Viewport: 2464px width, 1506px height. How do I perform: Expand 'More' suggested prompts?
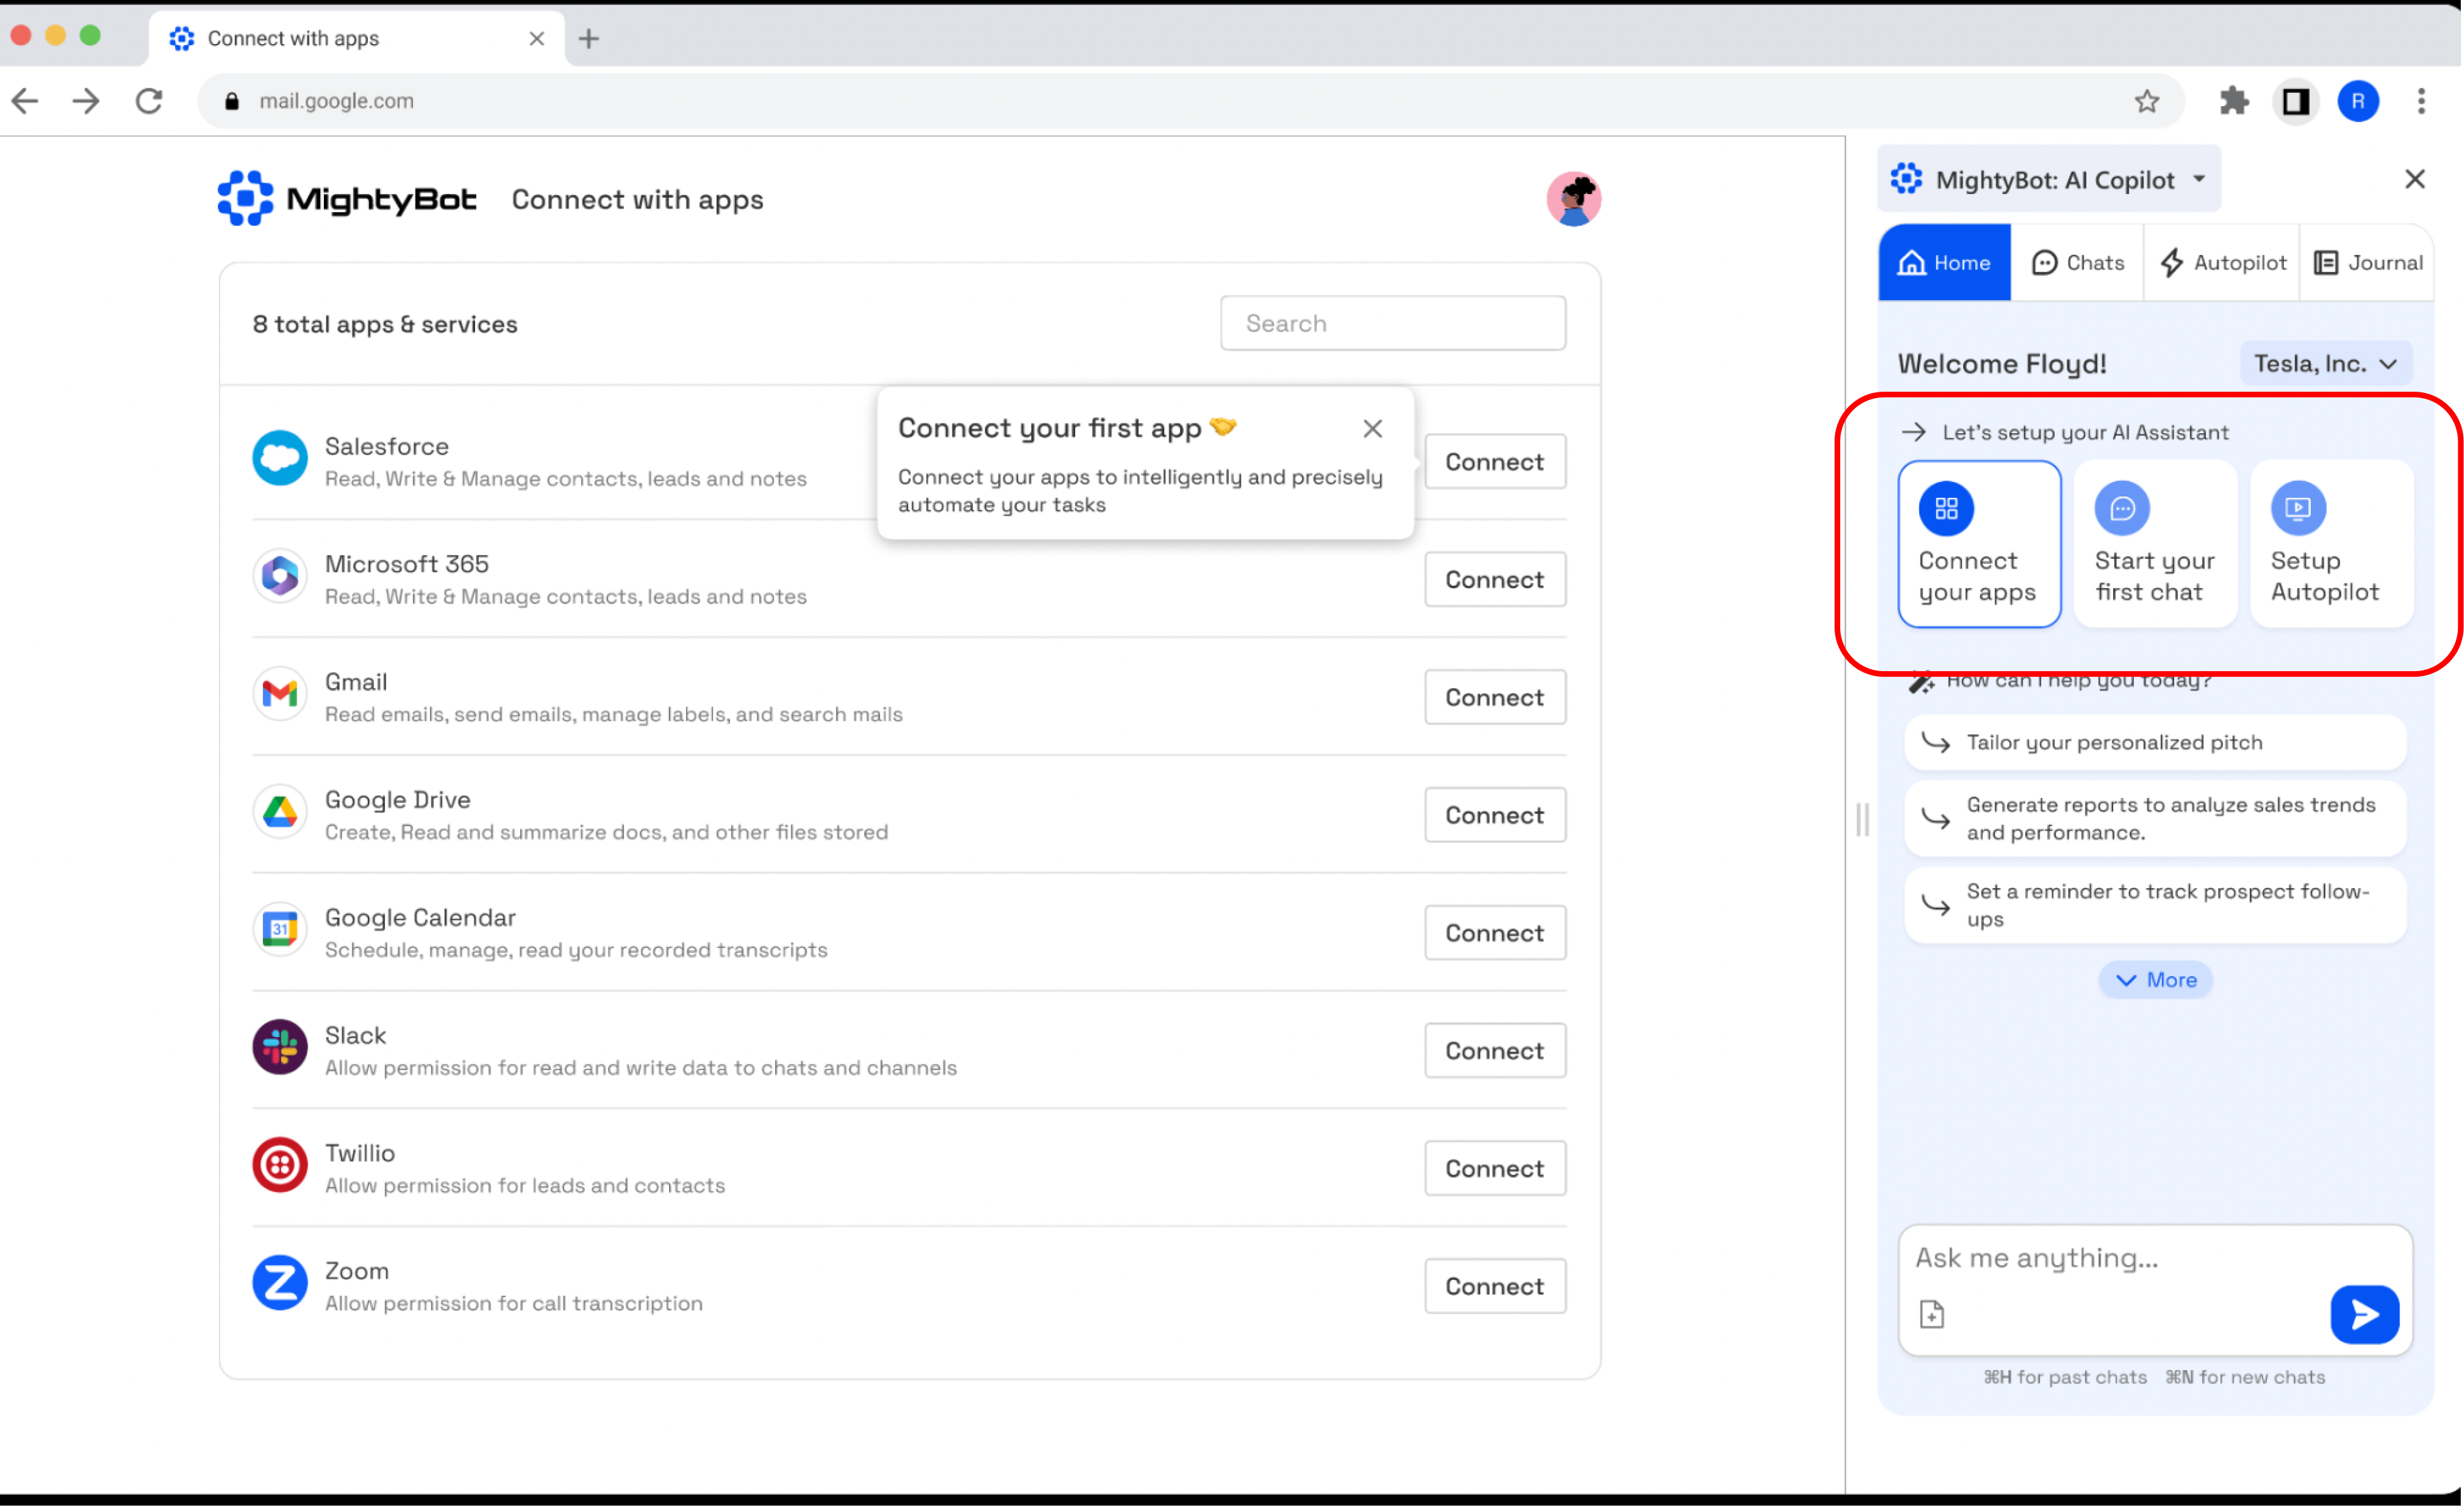pyautogui.click(x=2155, y=979)
